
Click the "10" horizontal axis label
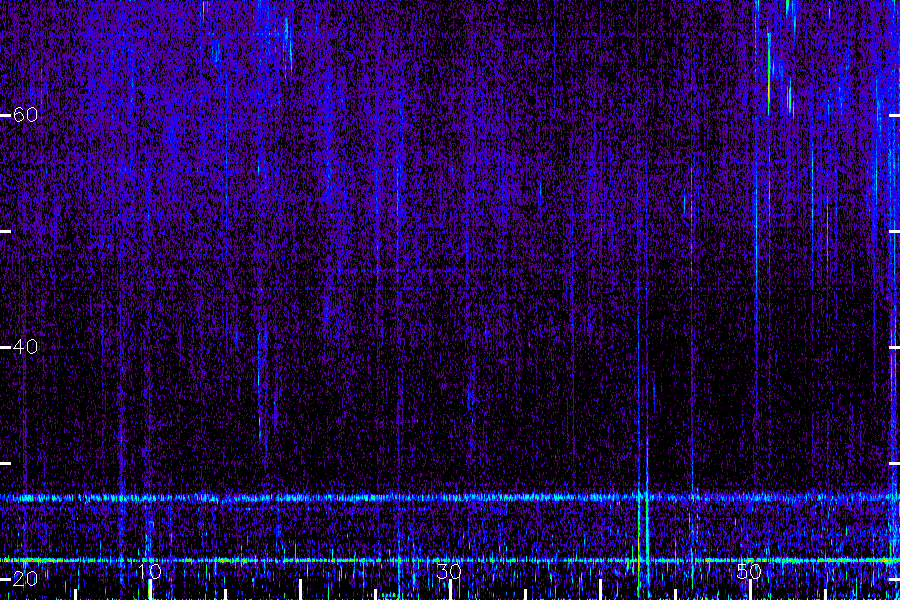point(149,571)
